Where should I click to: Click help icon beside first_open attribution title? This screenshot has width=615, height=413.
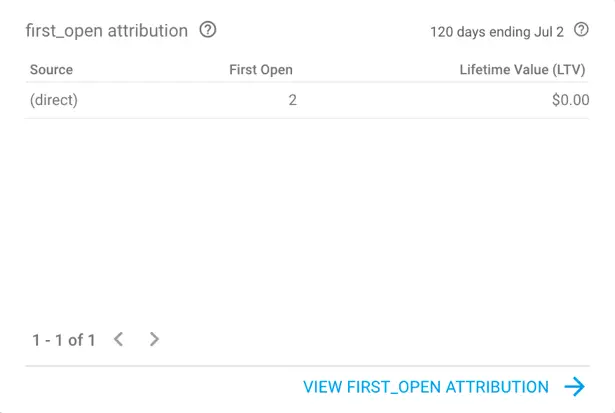click(208, 30)
